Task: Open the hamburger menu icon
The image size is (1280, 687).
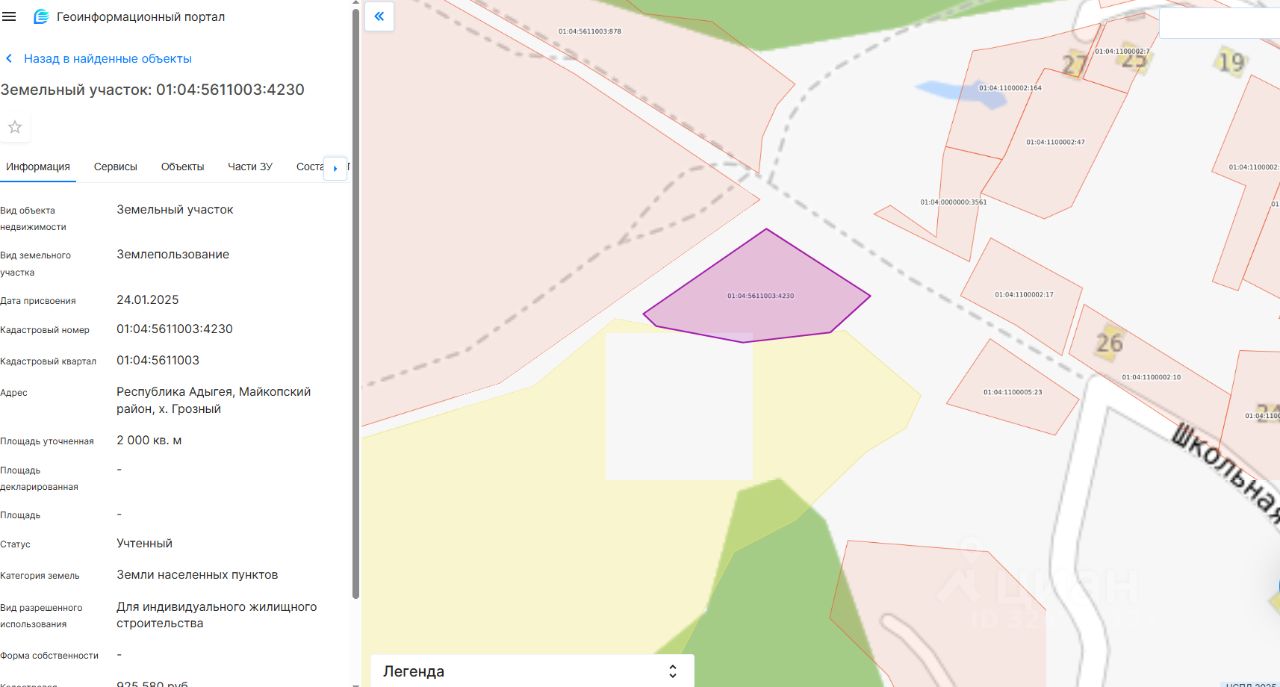Action: tap(10, 17)
